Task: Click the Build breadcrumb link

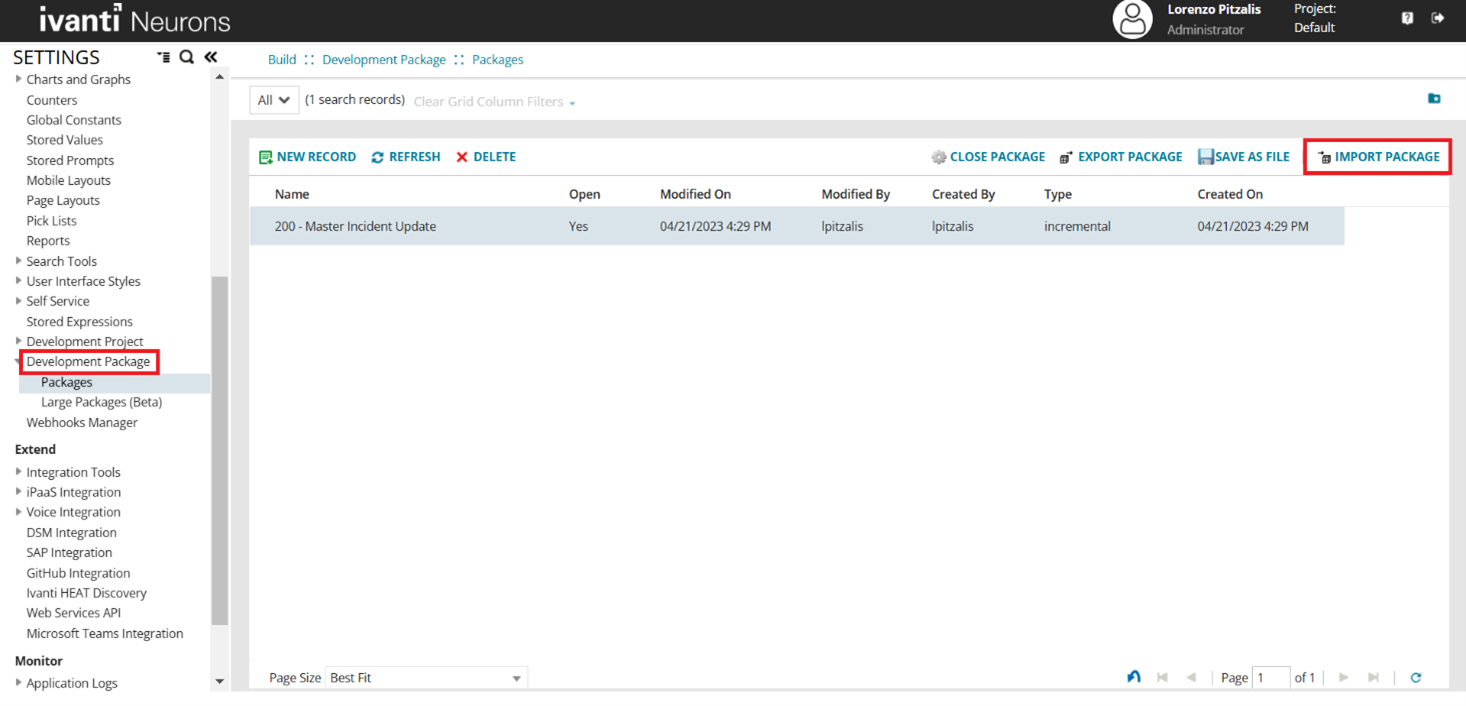Action: click(x=282, y=60)
